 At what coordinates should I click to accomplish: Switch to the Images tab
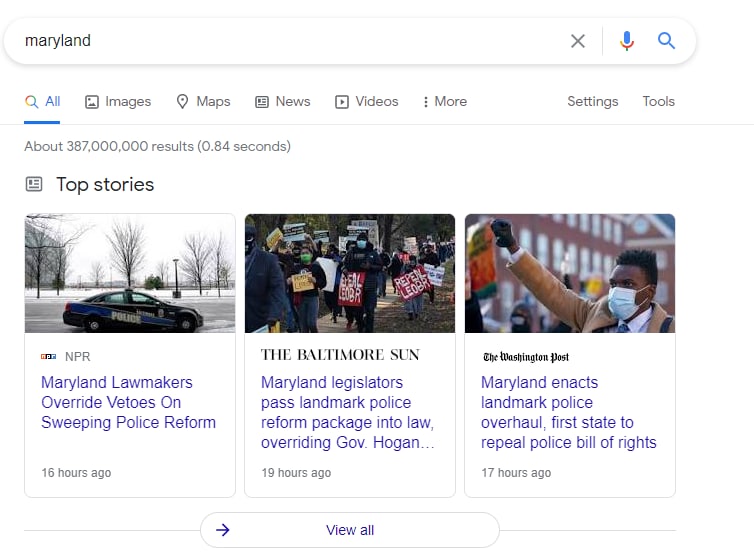(118, 101)
